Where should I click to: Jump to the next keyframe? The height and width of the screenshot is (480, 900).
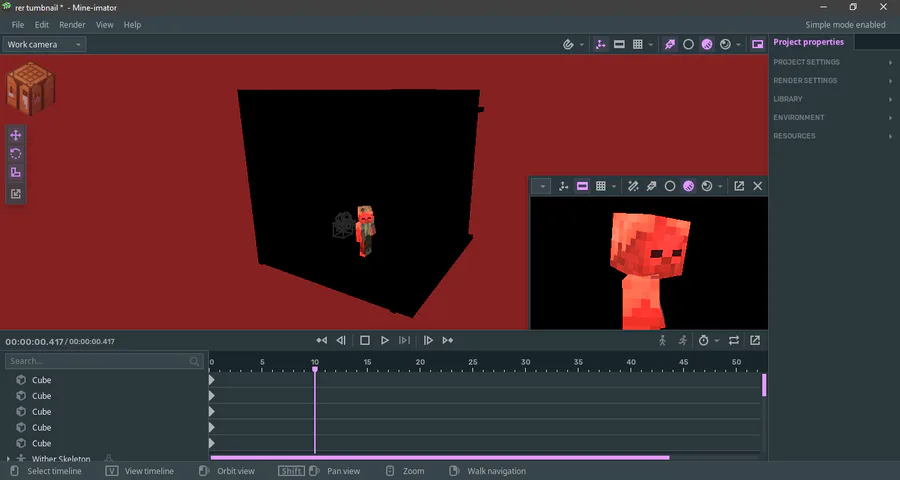click(448, 340)
